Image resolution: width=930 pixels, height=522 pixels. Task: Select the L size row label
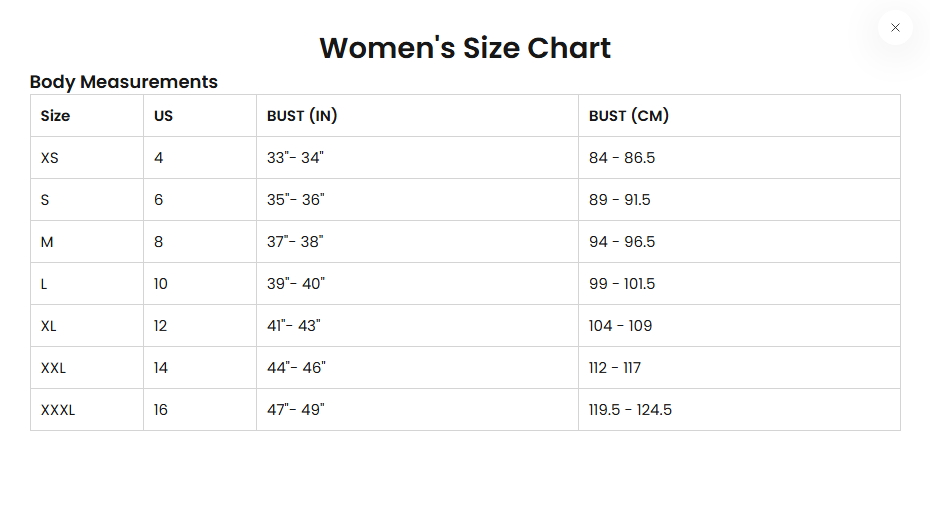(x=44, y=284)
